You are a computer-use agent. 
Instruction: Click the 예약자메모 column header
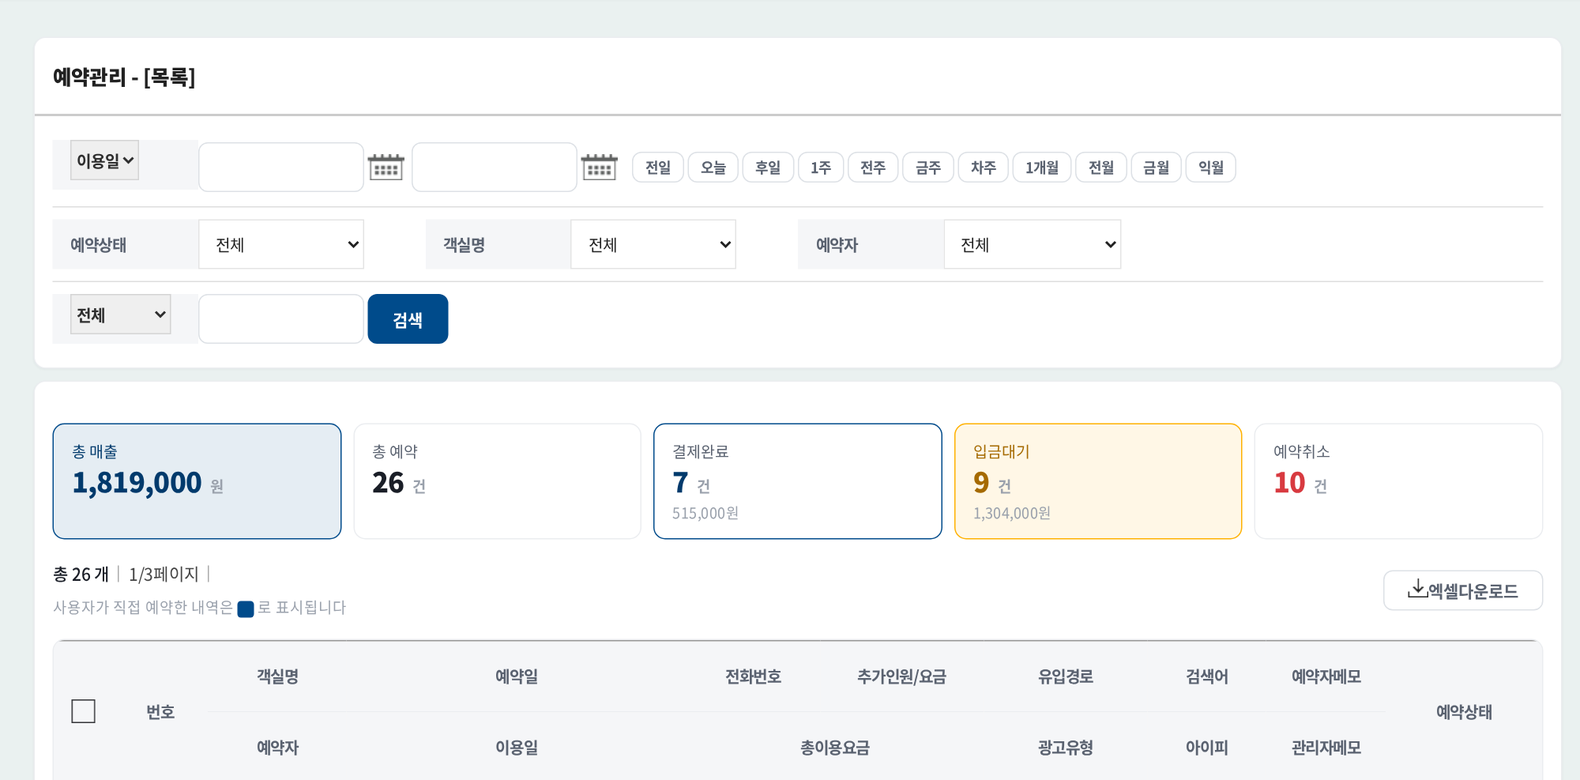tap(1326, 676)
